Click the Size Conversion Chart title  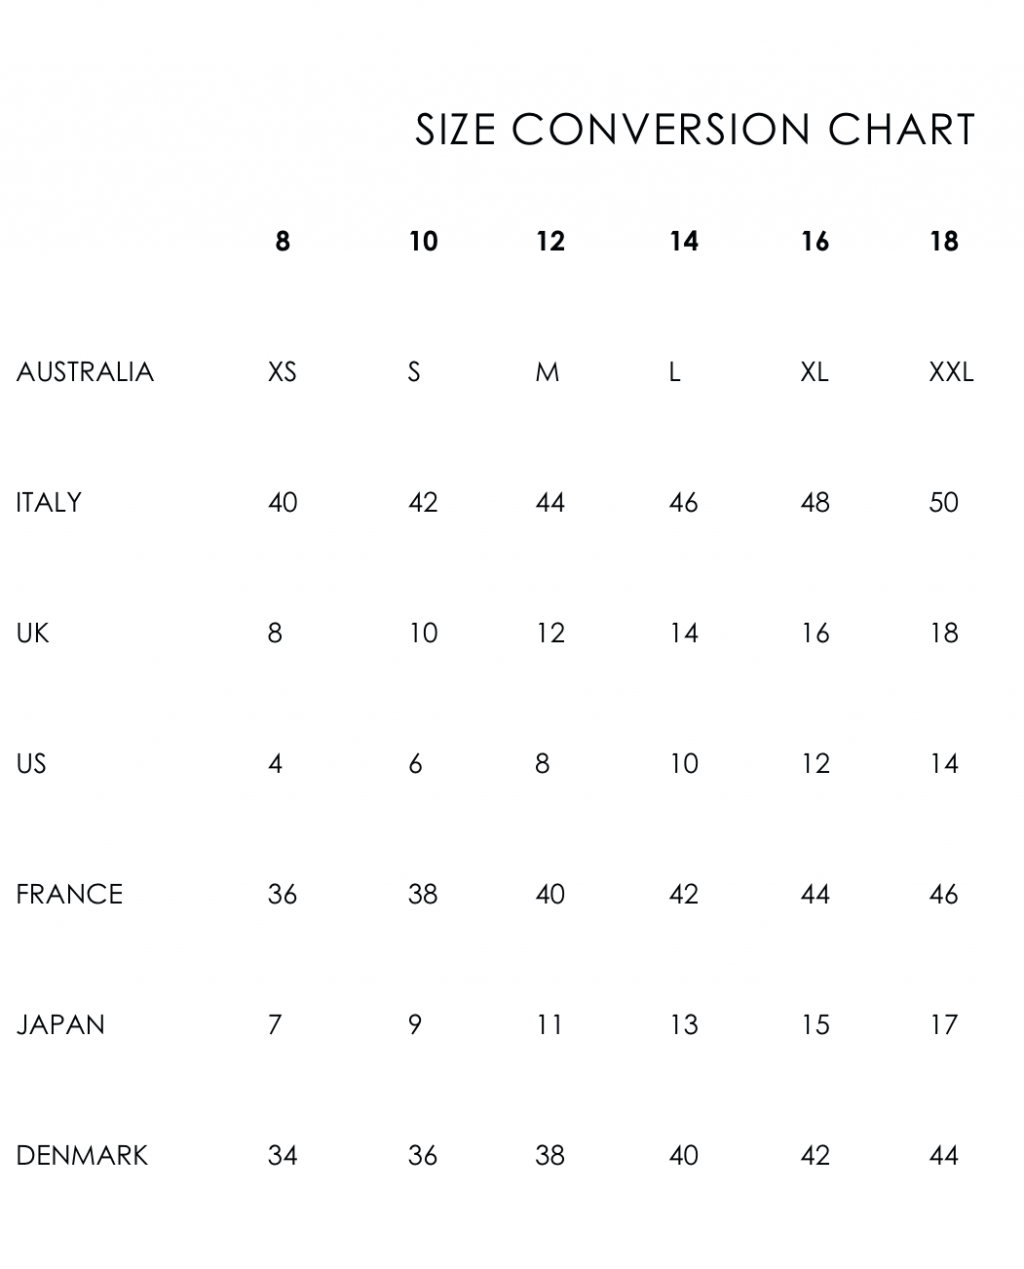694,130
